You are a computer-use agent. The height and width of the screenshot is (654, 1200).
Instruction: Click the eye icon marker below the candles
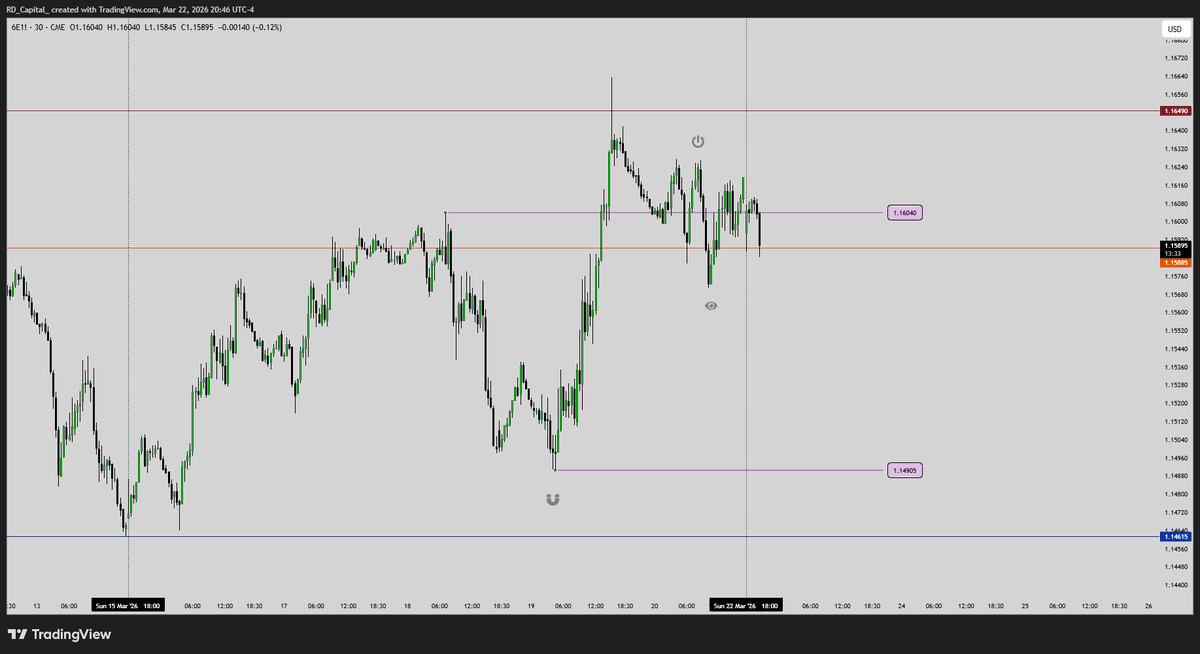[x=711, y=306]
